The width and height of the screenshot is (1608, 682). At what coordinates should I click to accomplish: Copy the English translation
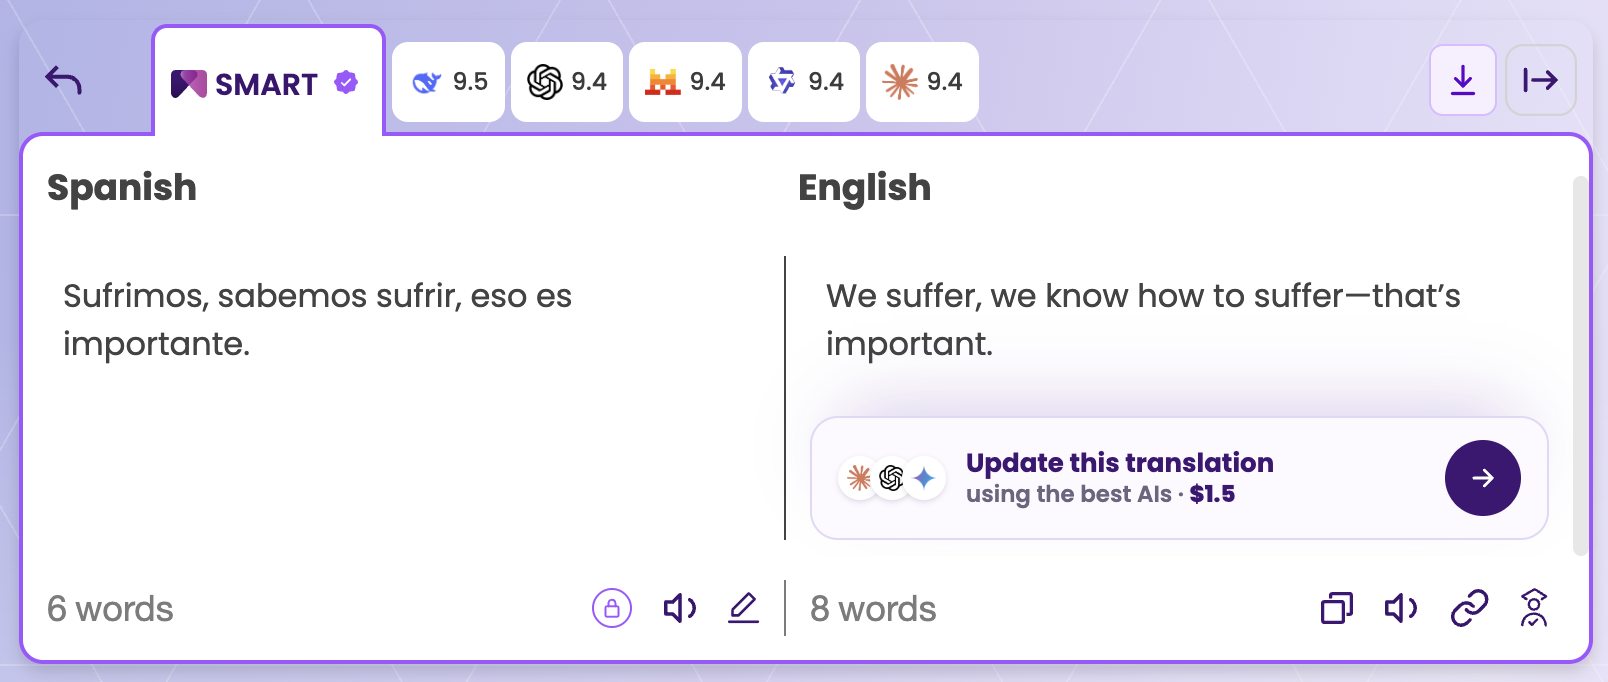(1337, 608)
